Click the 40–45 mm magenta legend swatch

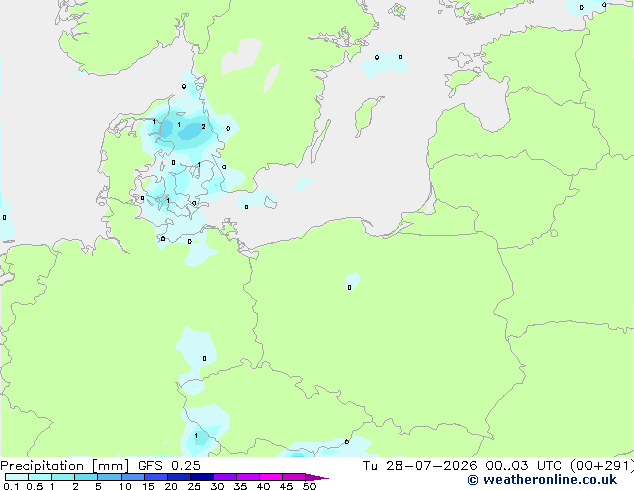[x=271, y=477]
